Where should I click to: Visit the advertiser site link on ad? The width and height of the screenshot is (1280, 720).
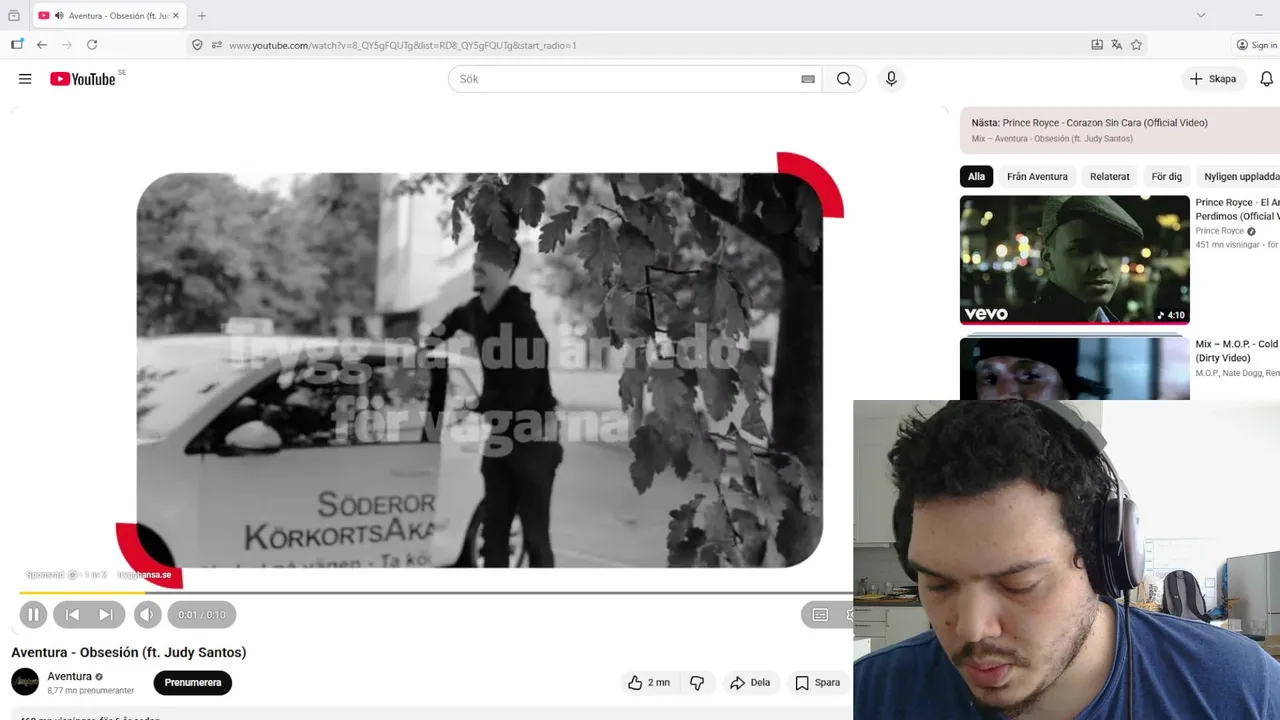[144, 575]
